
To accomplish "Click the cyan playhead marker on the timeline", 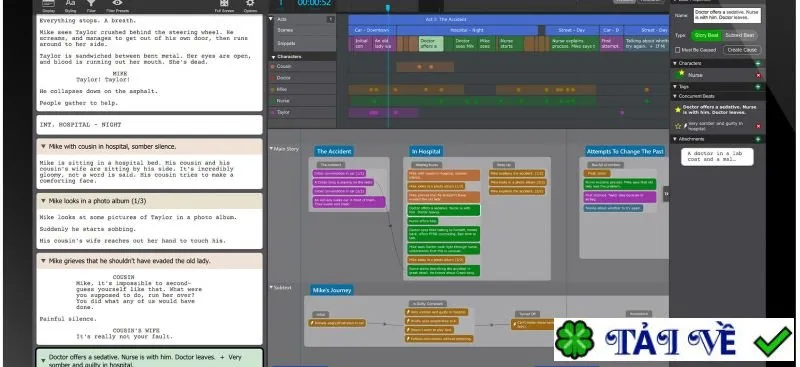I will (388, 8).
